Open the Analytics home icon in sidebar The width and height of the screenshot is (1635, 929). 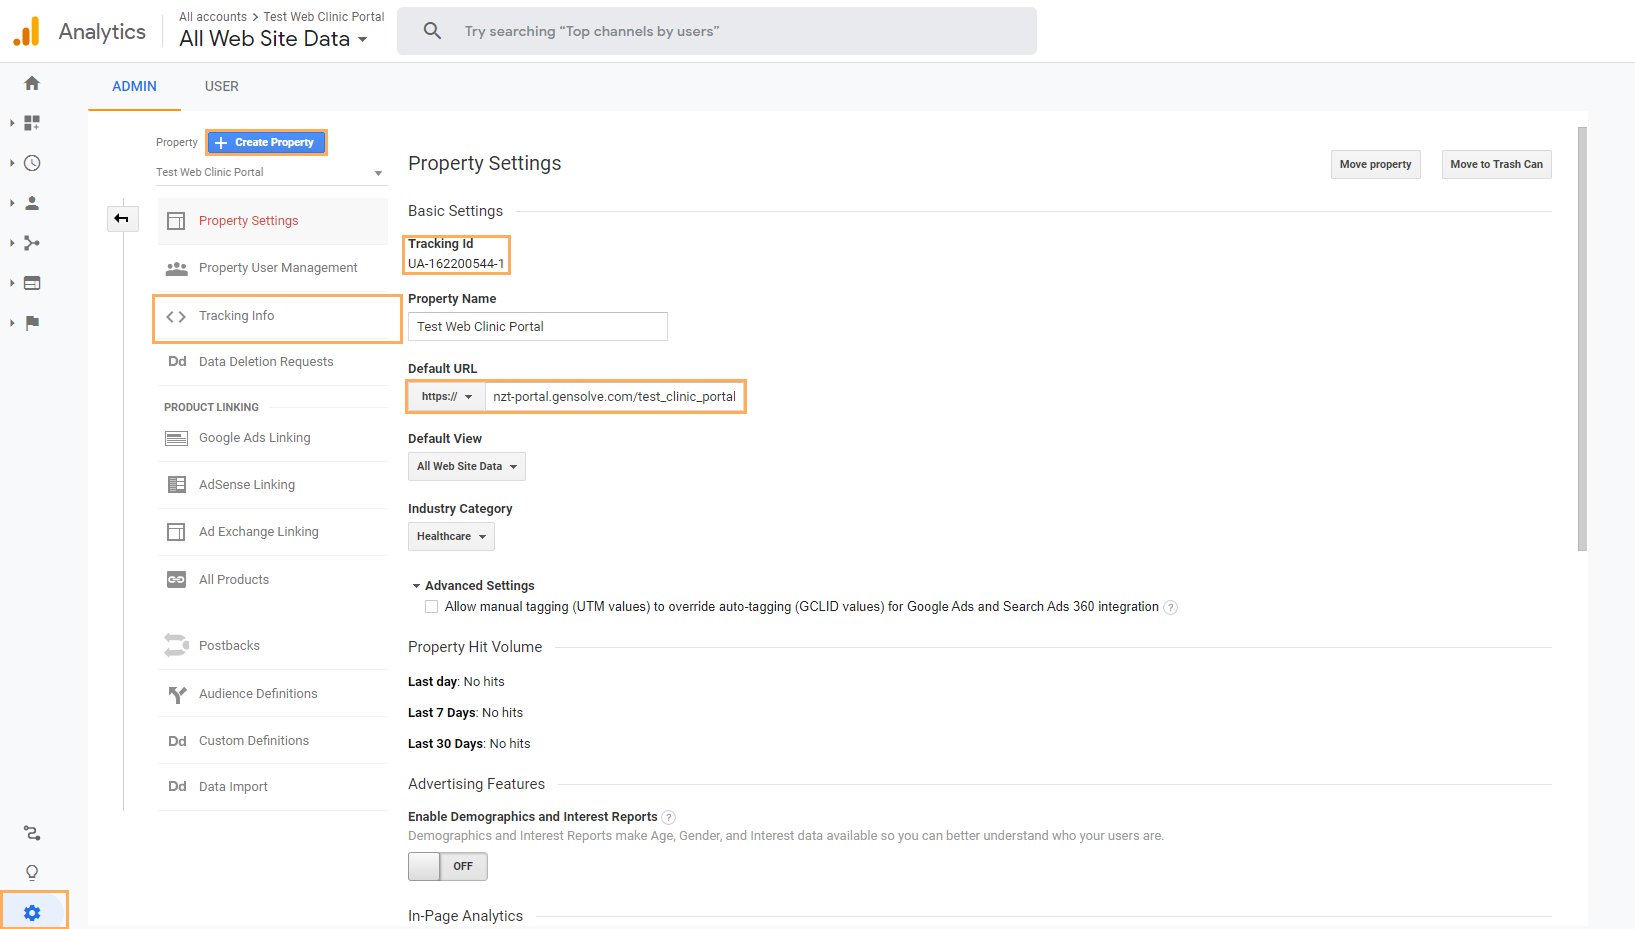point(32,83)
